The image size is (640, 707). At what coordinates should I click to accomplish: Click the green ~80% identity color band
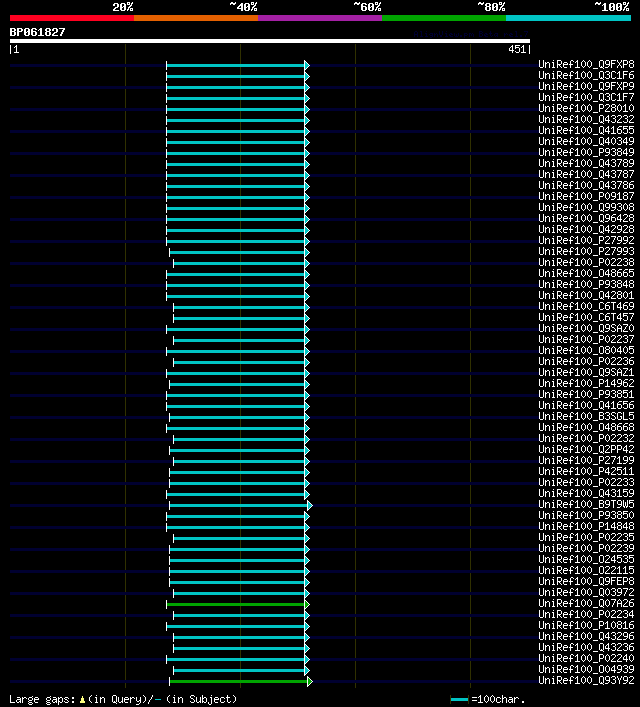click(444, 18)
